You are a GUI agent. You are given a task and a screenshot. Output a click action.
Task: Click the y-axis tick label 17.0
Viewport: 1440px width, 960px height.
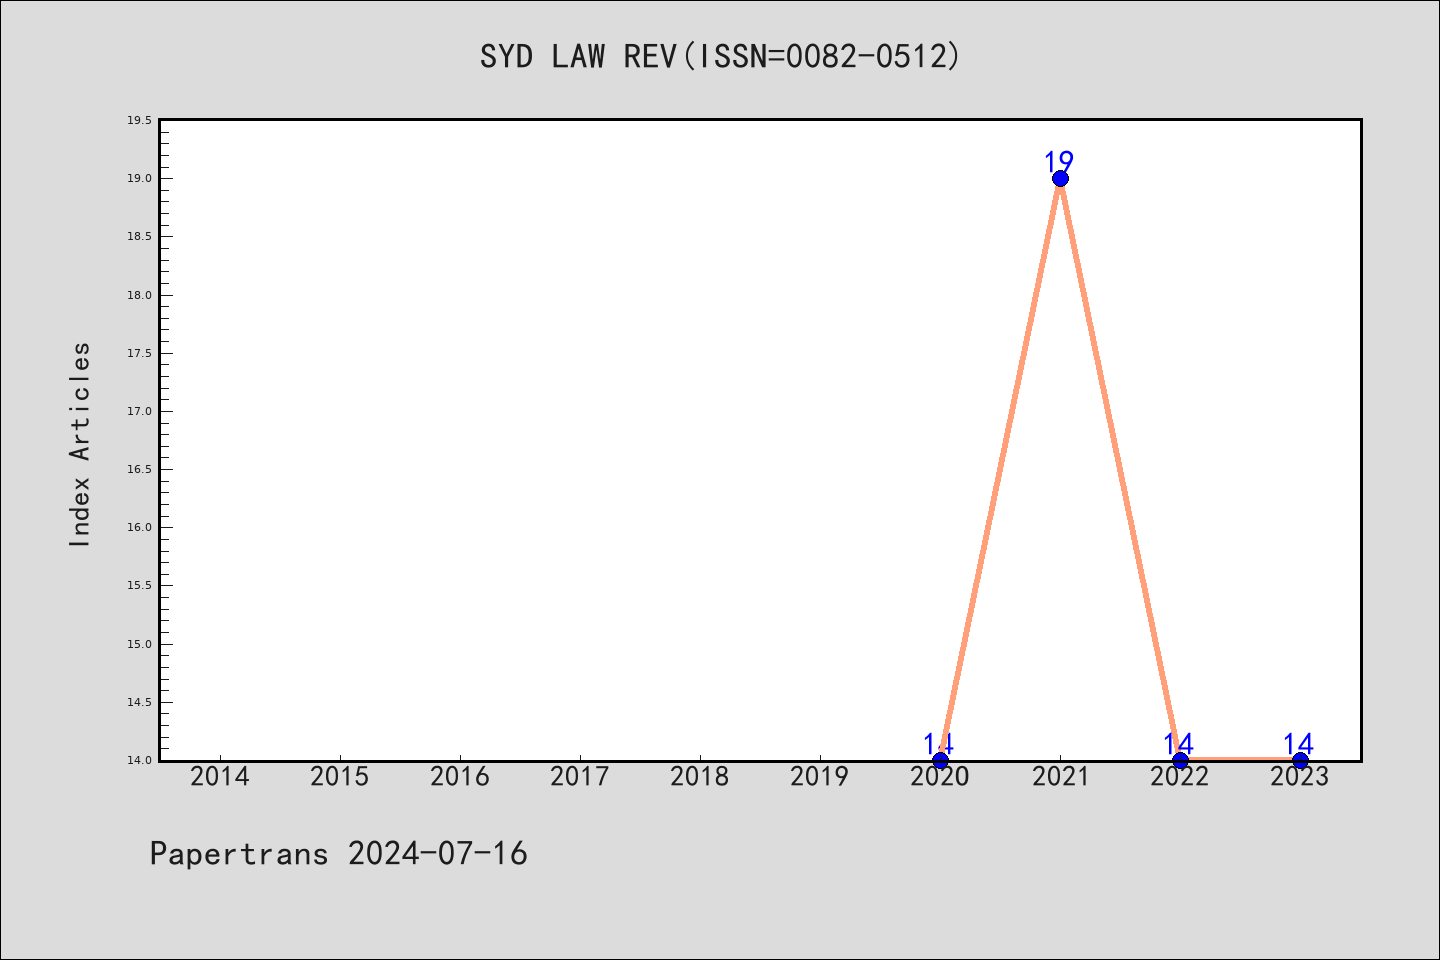(x=139, y=411)
